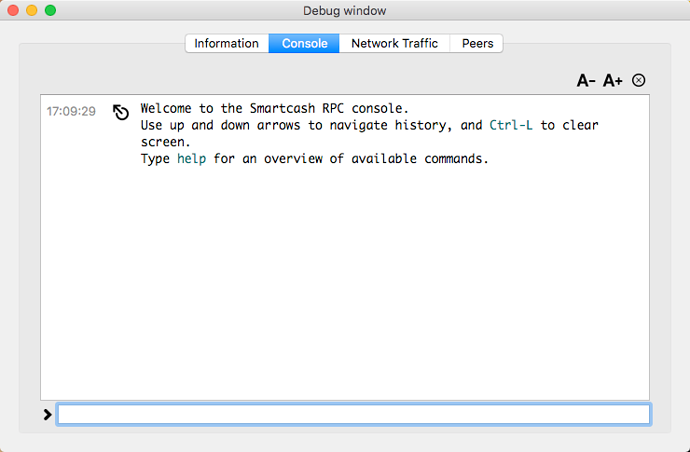Minimize the Debug window with yellow button
Image resolution: width=690 pixels, height=452 pixels.
pos(32,10)
